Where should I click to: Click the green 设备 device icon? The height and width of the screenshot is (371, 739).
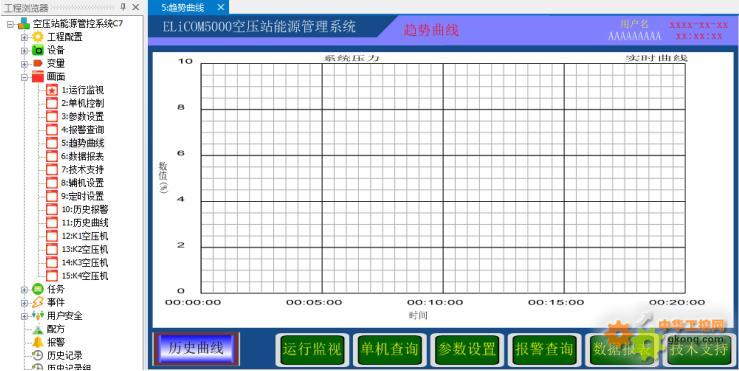(x=38, y=50)
